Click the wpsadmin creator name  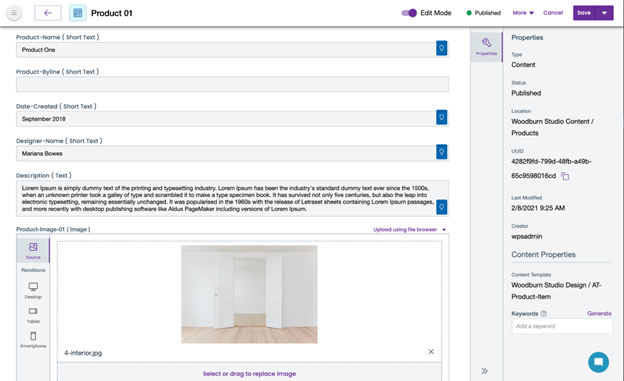click(x=526, y=236)
